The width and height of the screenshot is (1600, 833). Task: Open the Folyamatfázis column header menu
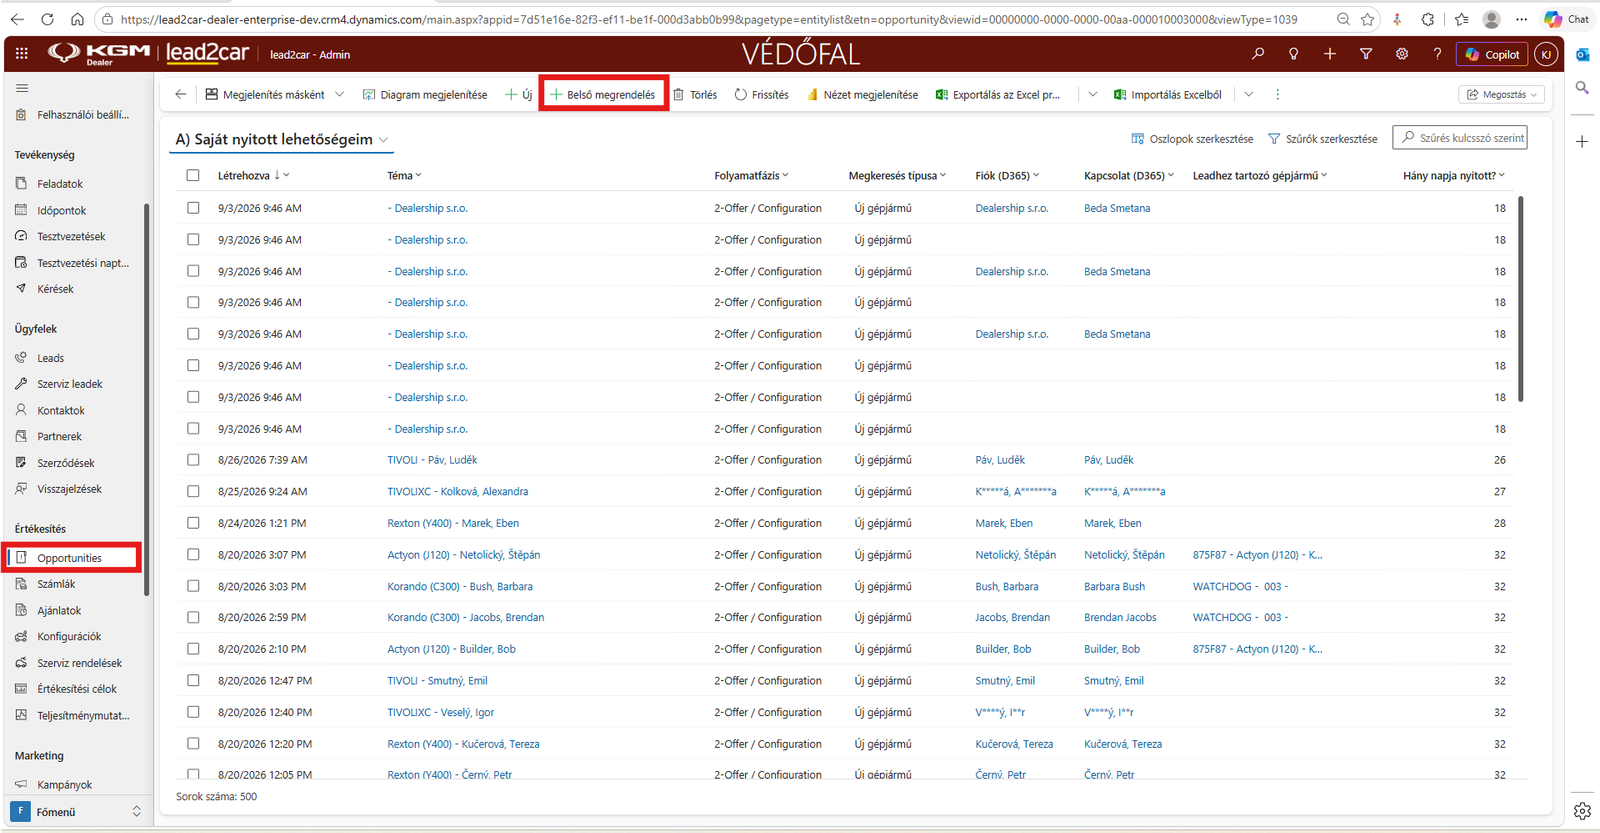(x=751, y=175)
